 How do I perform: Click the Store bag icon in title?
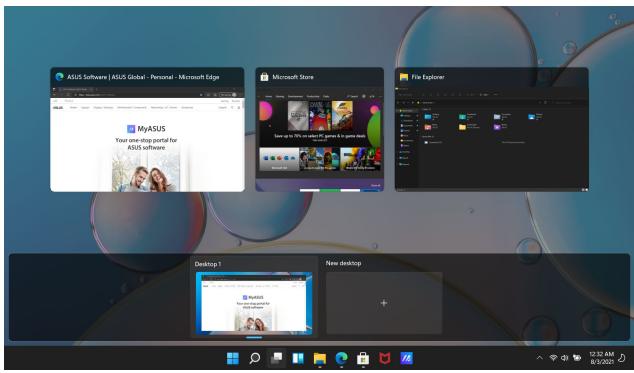click(264, 77)
